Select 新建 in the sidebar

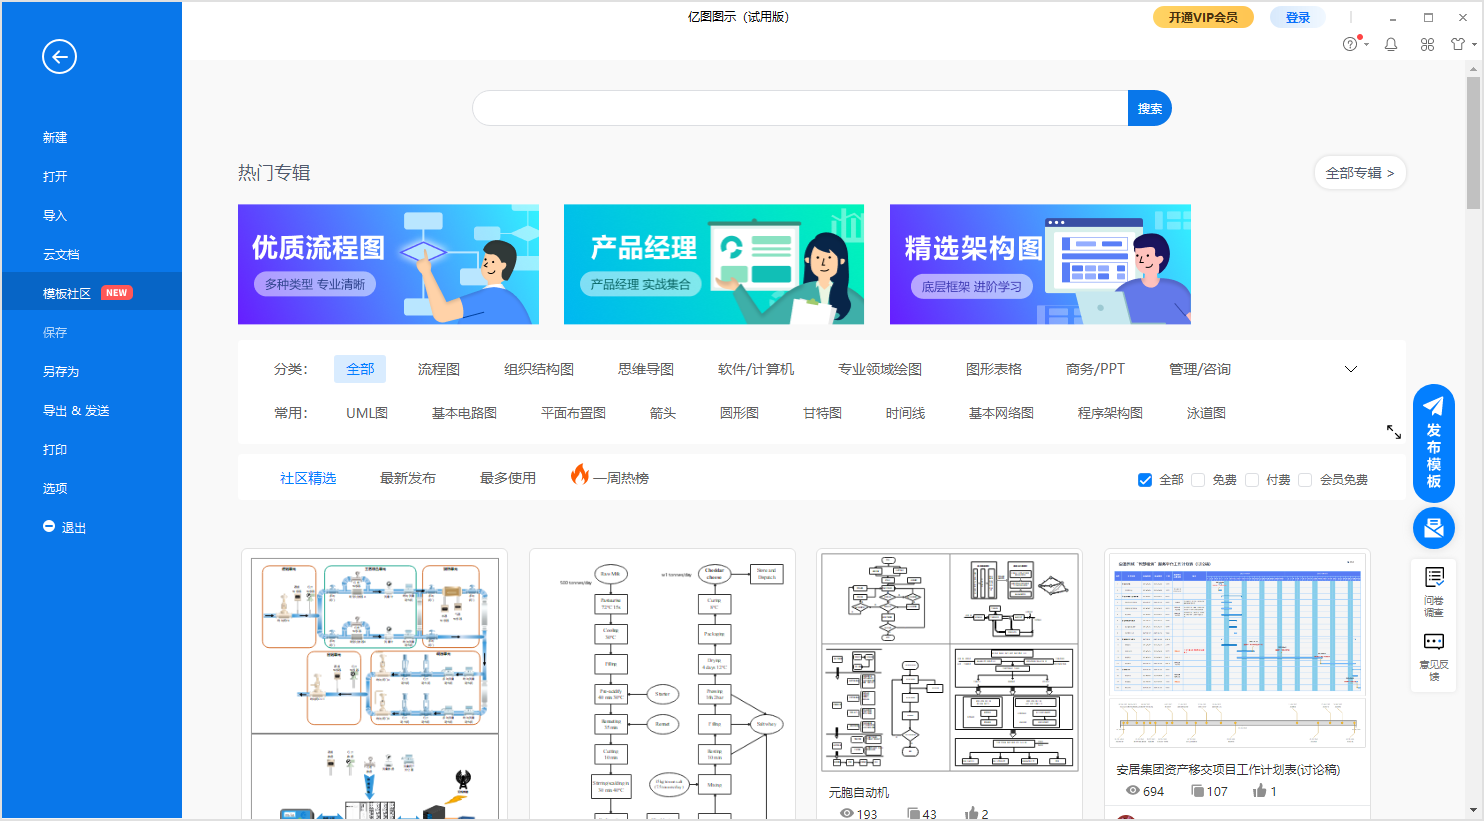point(55,137)
